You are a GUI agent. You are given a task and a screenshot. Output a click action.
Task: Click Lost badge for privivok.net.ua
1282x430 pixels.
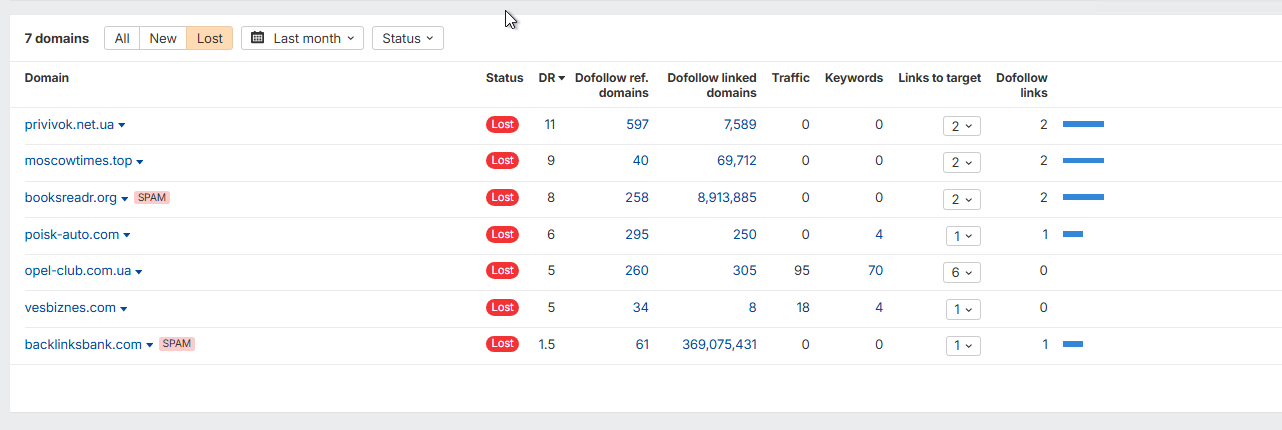(x=503, y=125)
